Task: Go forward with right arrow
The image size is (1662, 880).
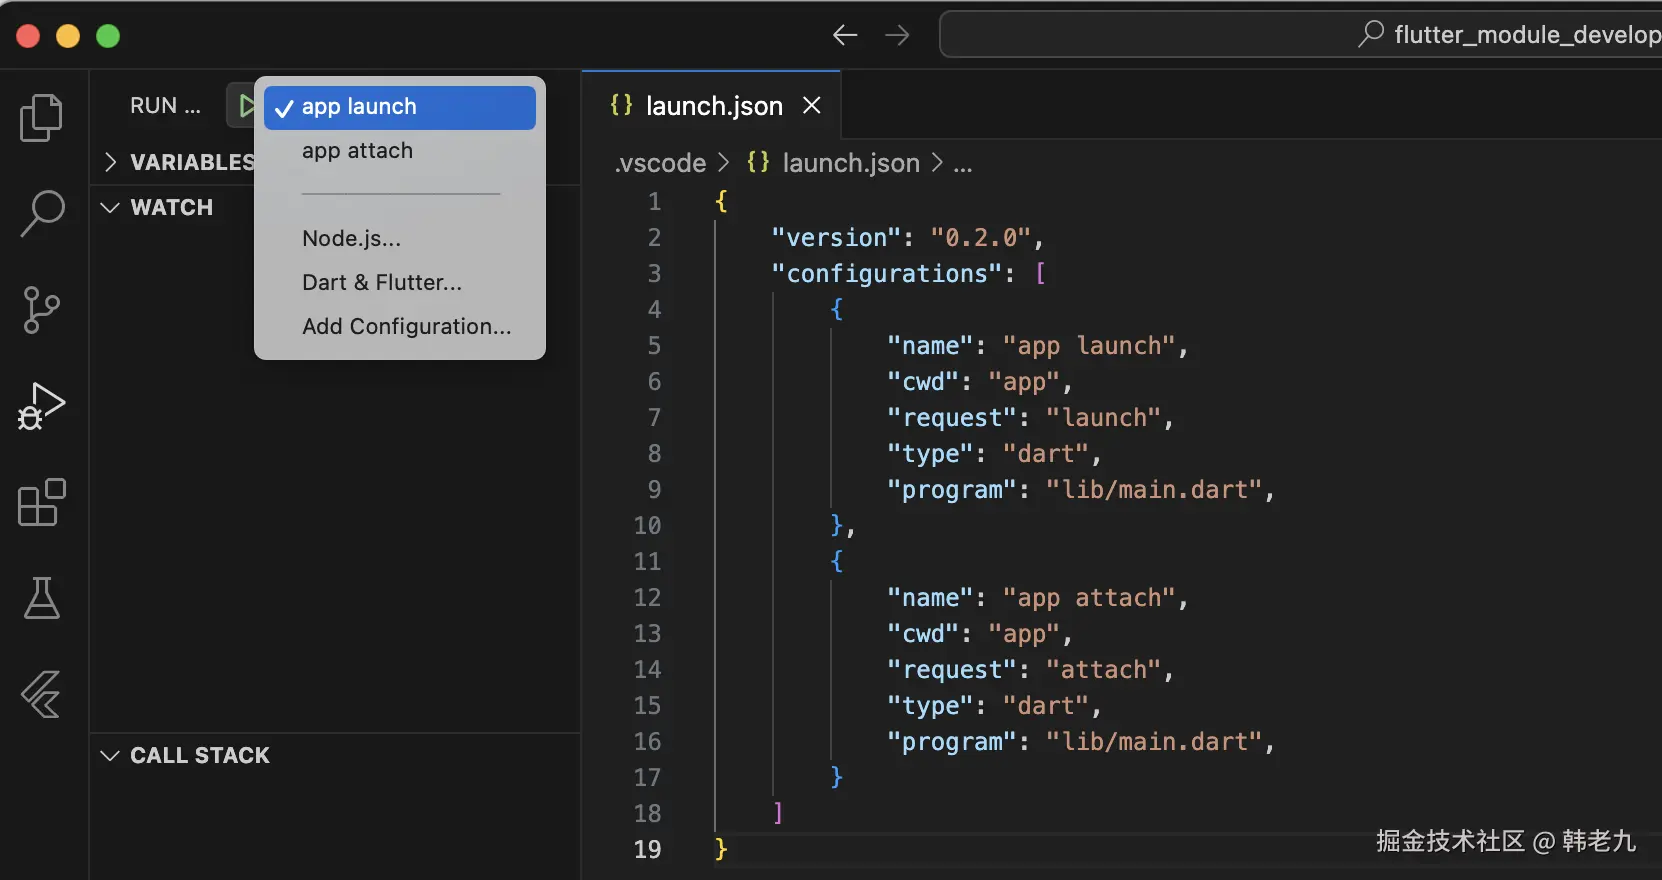Action: click(x=897, y=35)
